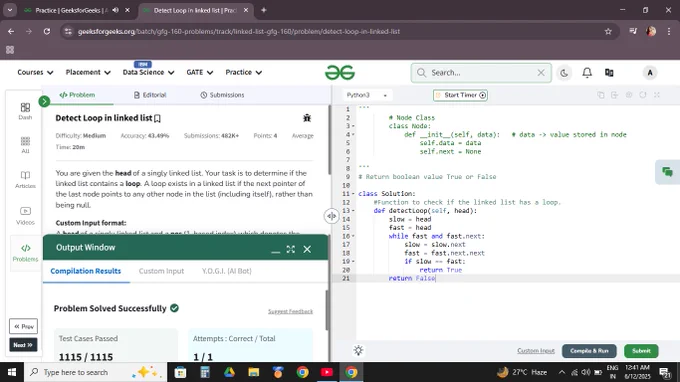Open File Explorer from taskbar
Screen dimensions: 680x382
coord(254,372)
